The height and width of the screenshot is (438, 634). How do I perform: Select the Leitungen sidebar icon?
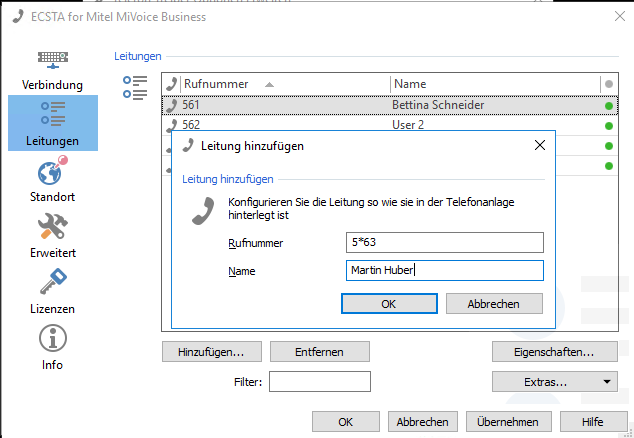click(52, 122)
